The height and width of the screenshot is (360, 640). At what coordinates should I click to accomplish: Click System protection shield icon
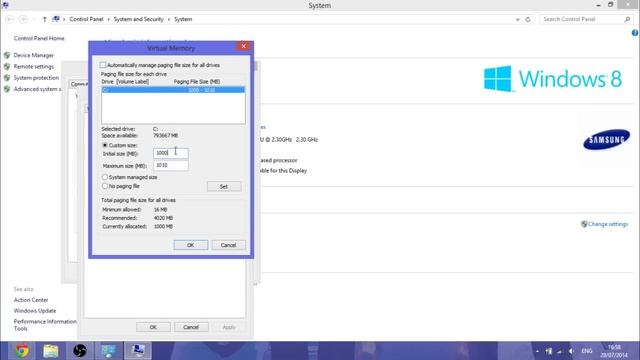pos(7,78)
